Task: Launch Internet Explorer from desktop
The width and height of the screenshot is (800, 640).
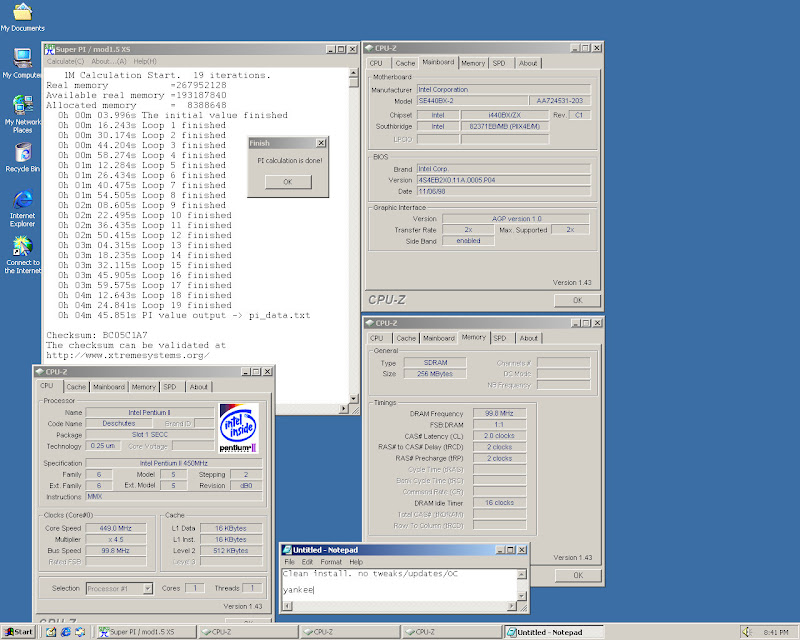Action: point(21,200)
